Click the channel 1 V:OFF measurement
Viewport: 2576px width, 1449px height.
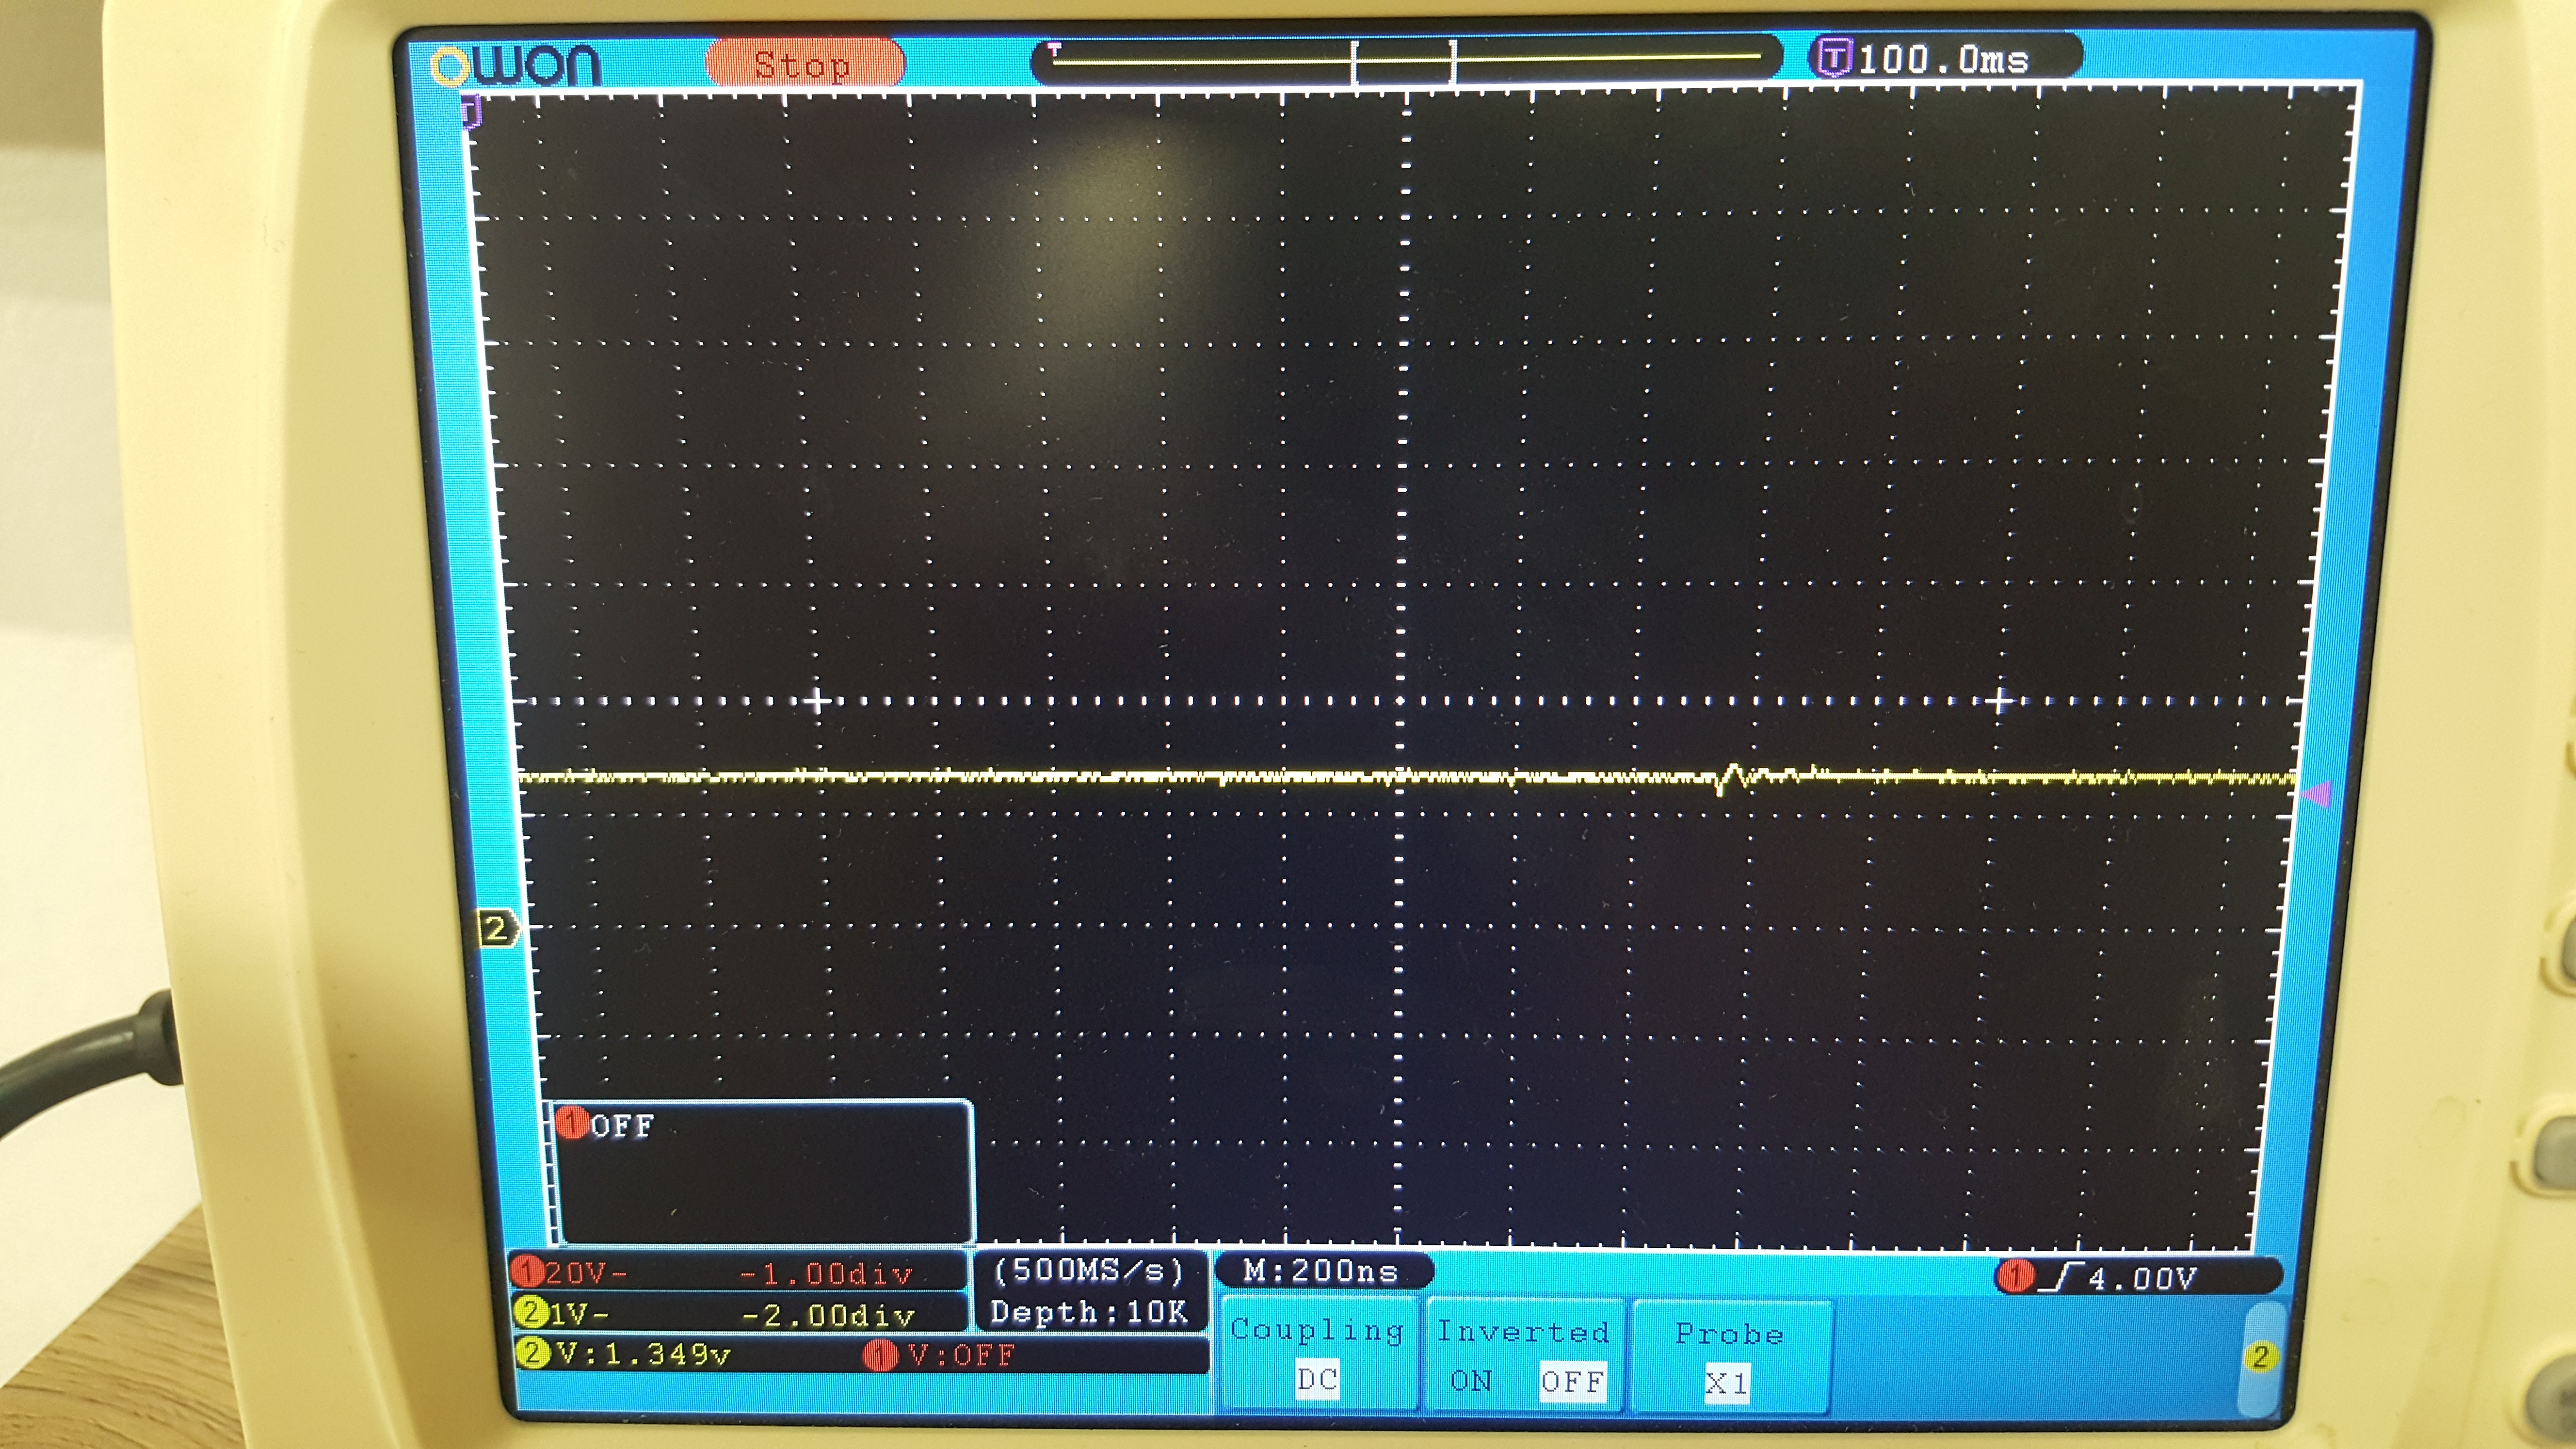962,1355
